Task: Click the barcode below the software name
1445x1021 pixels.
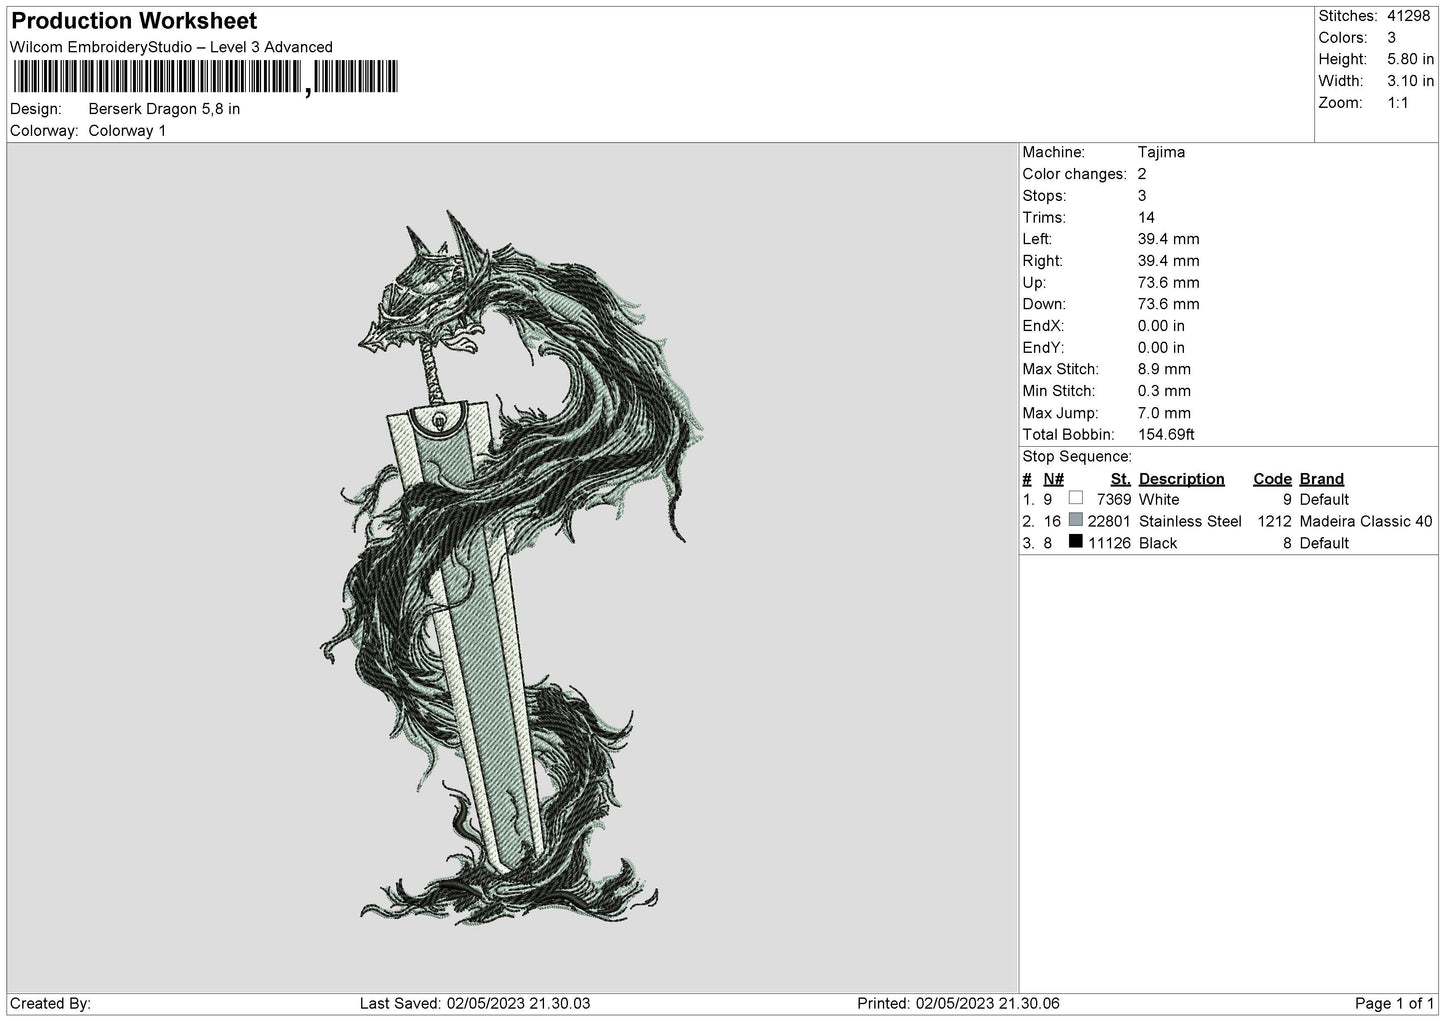Action: tap(204, 77)
